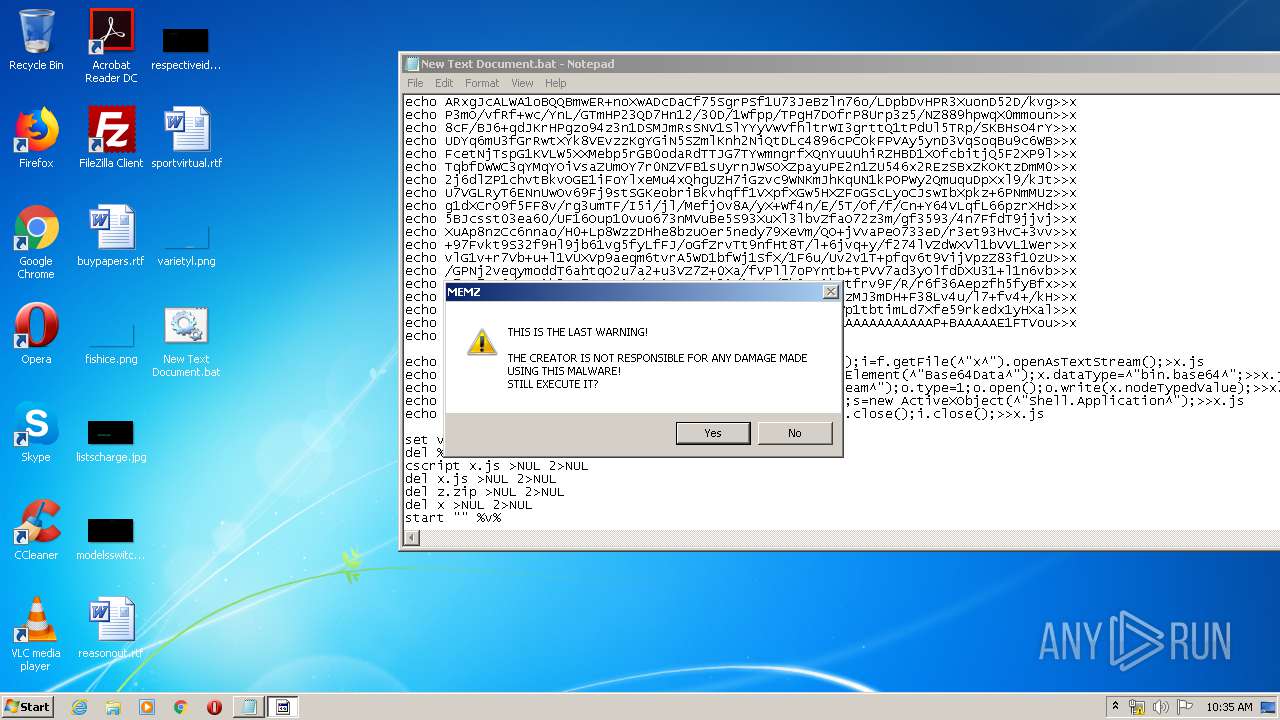Open the volume speaker tray icon
1280x720 pixels.
click(1161, 707)
